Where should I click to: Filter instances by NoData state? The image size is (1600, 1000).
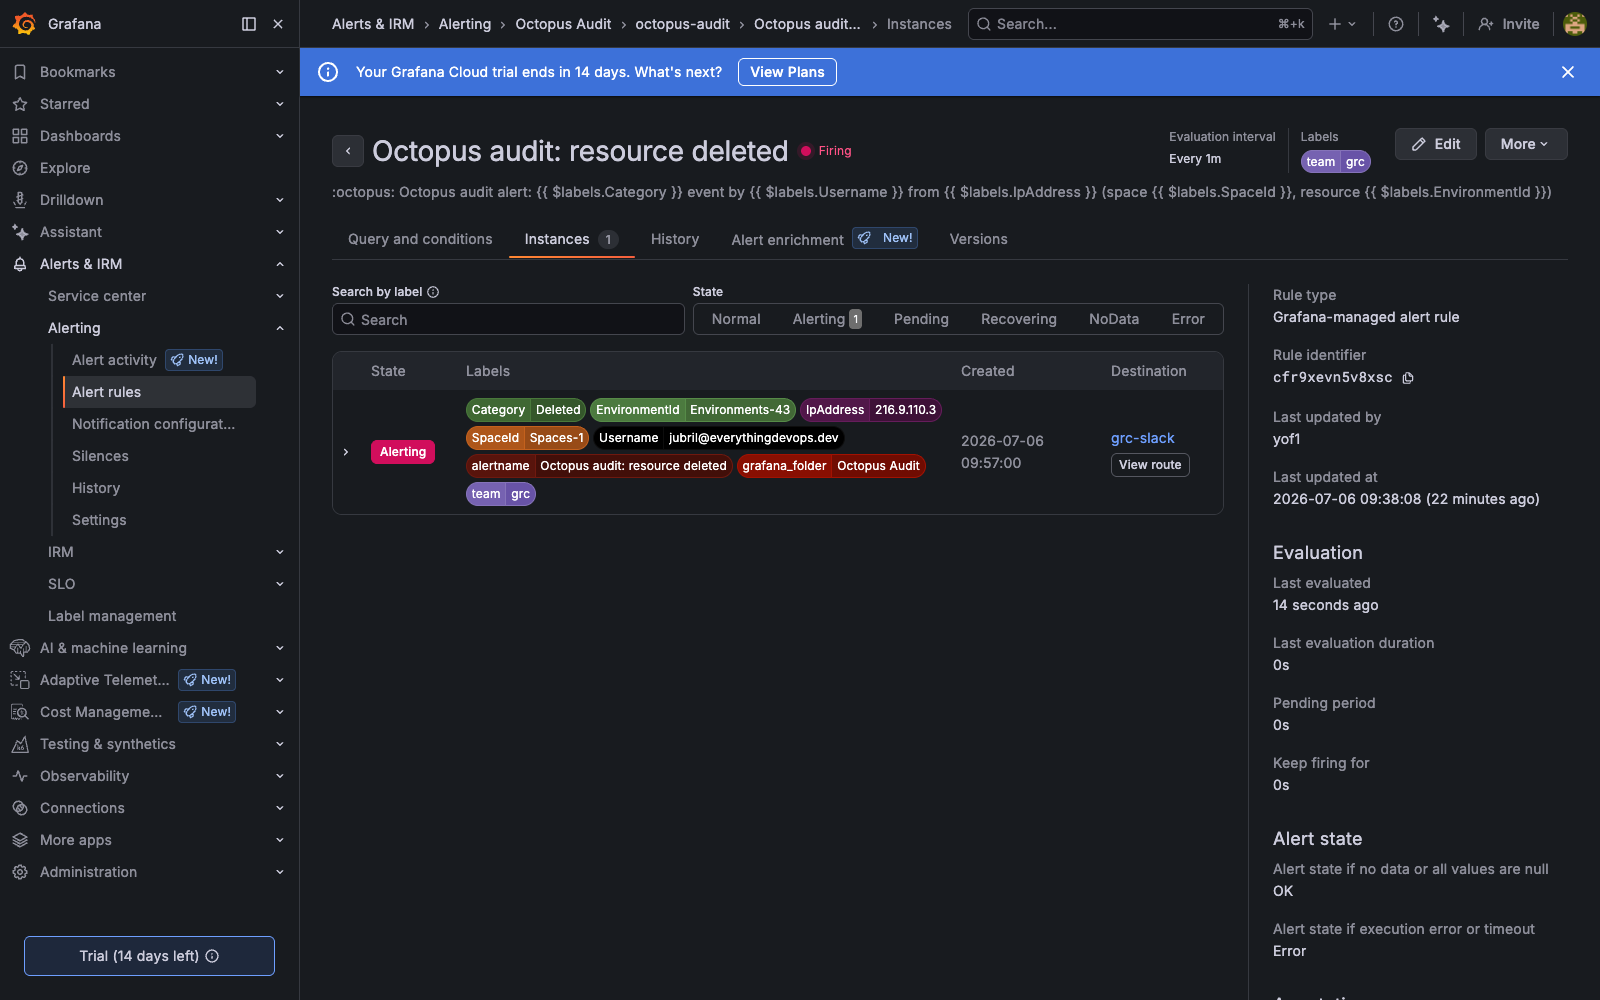coord(1114,319)
